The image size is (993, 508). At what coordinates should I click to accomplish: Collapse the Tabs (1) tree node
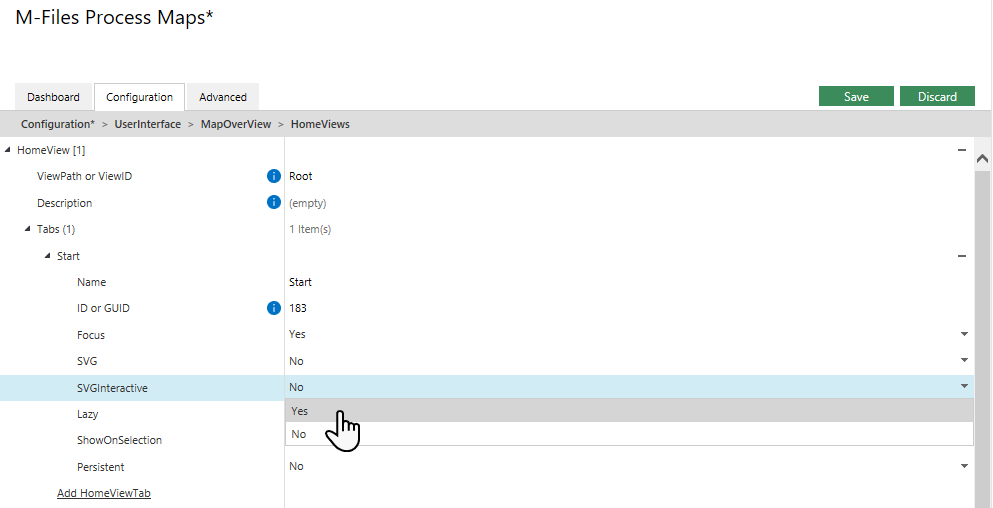(28, 229)
